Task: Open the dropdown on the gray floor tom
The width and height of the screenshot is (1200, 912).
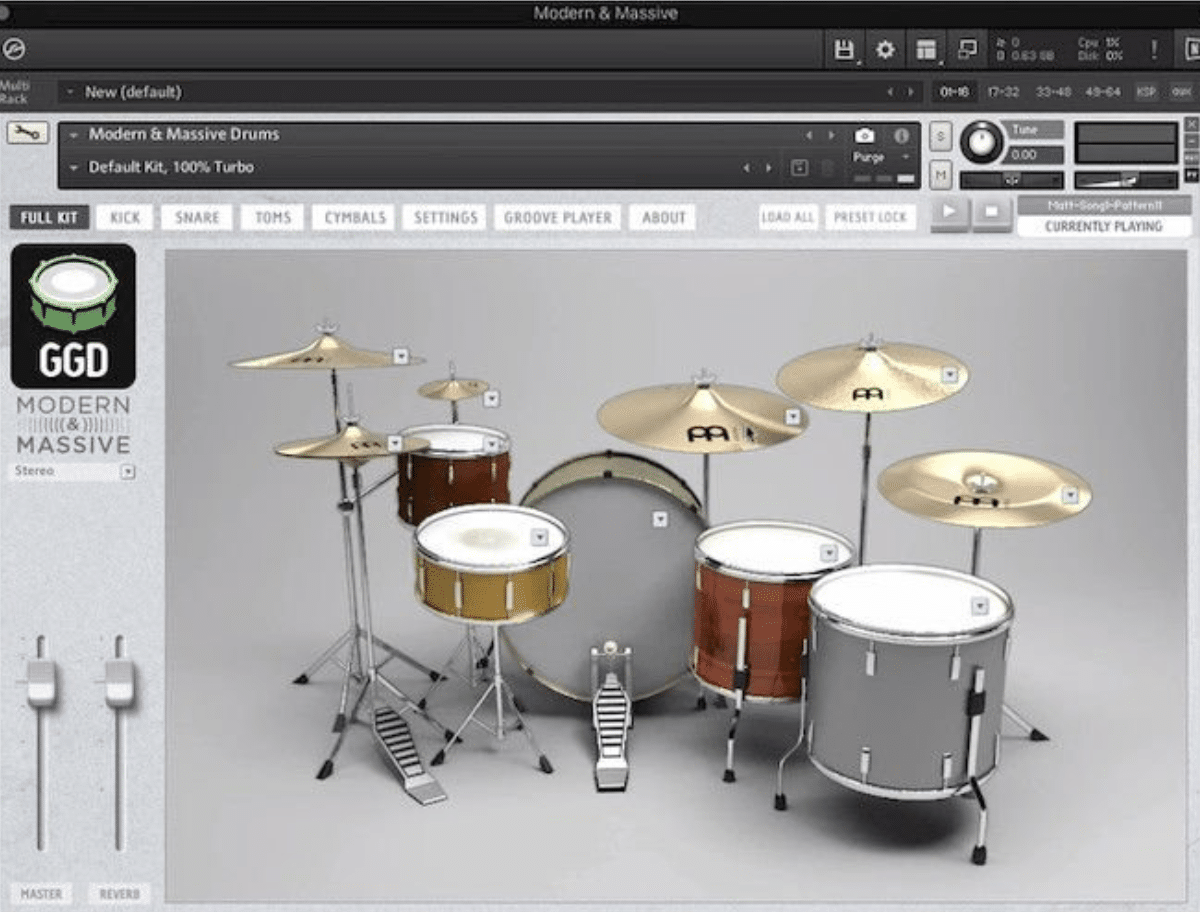Action: click(x=980, y=606)
